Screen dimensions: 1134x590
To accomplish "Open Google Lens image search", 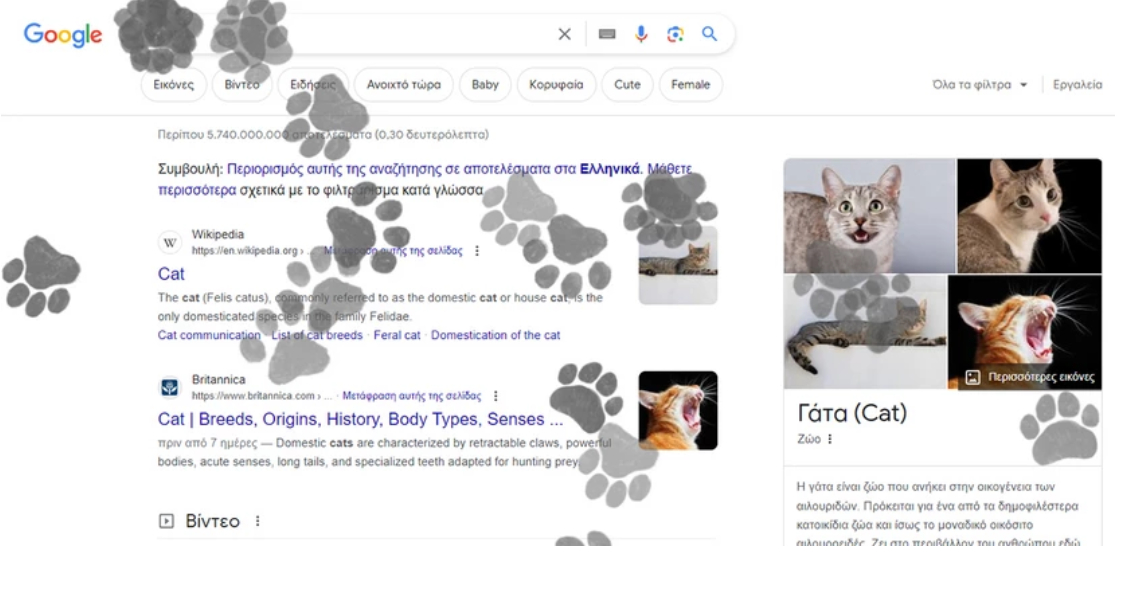I will tap(675, 34).
